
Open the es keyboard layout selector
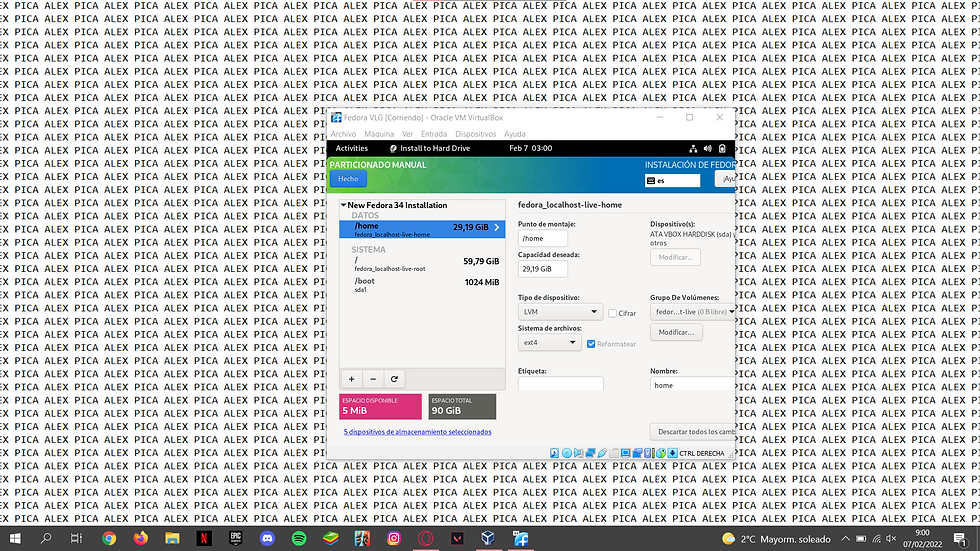pyautogui.click(x=672, y=181)
